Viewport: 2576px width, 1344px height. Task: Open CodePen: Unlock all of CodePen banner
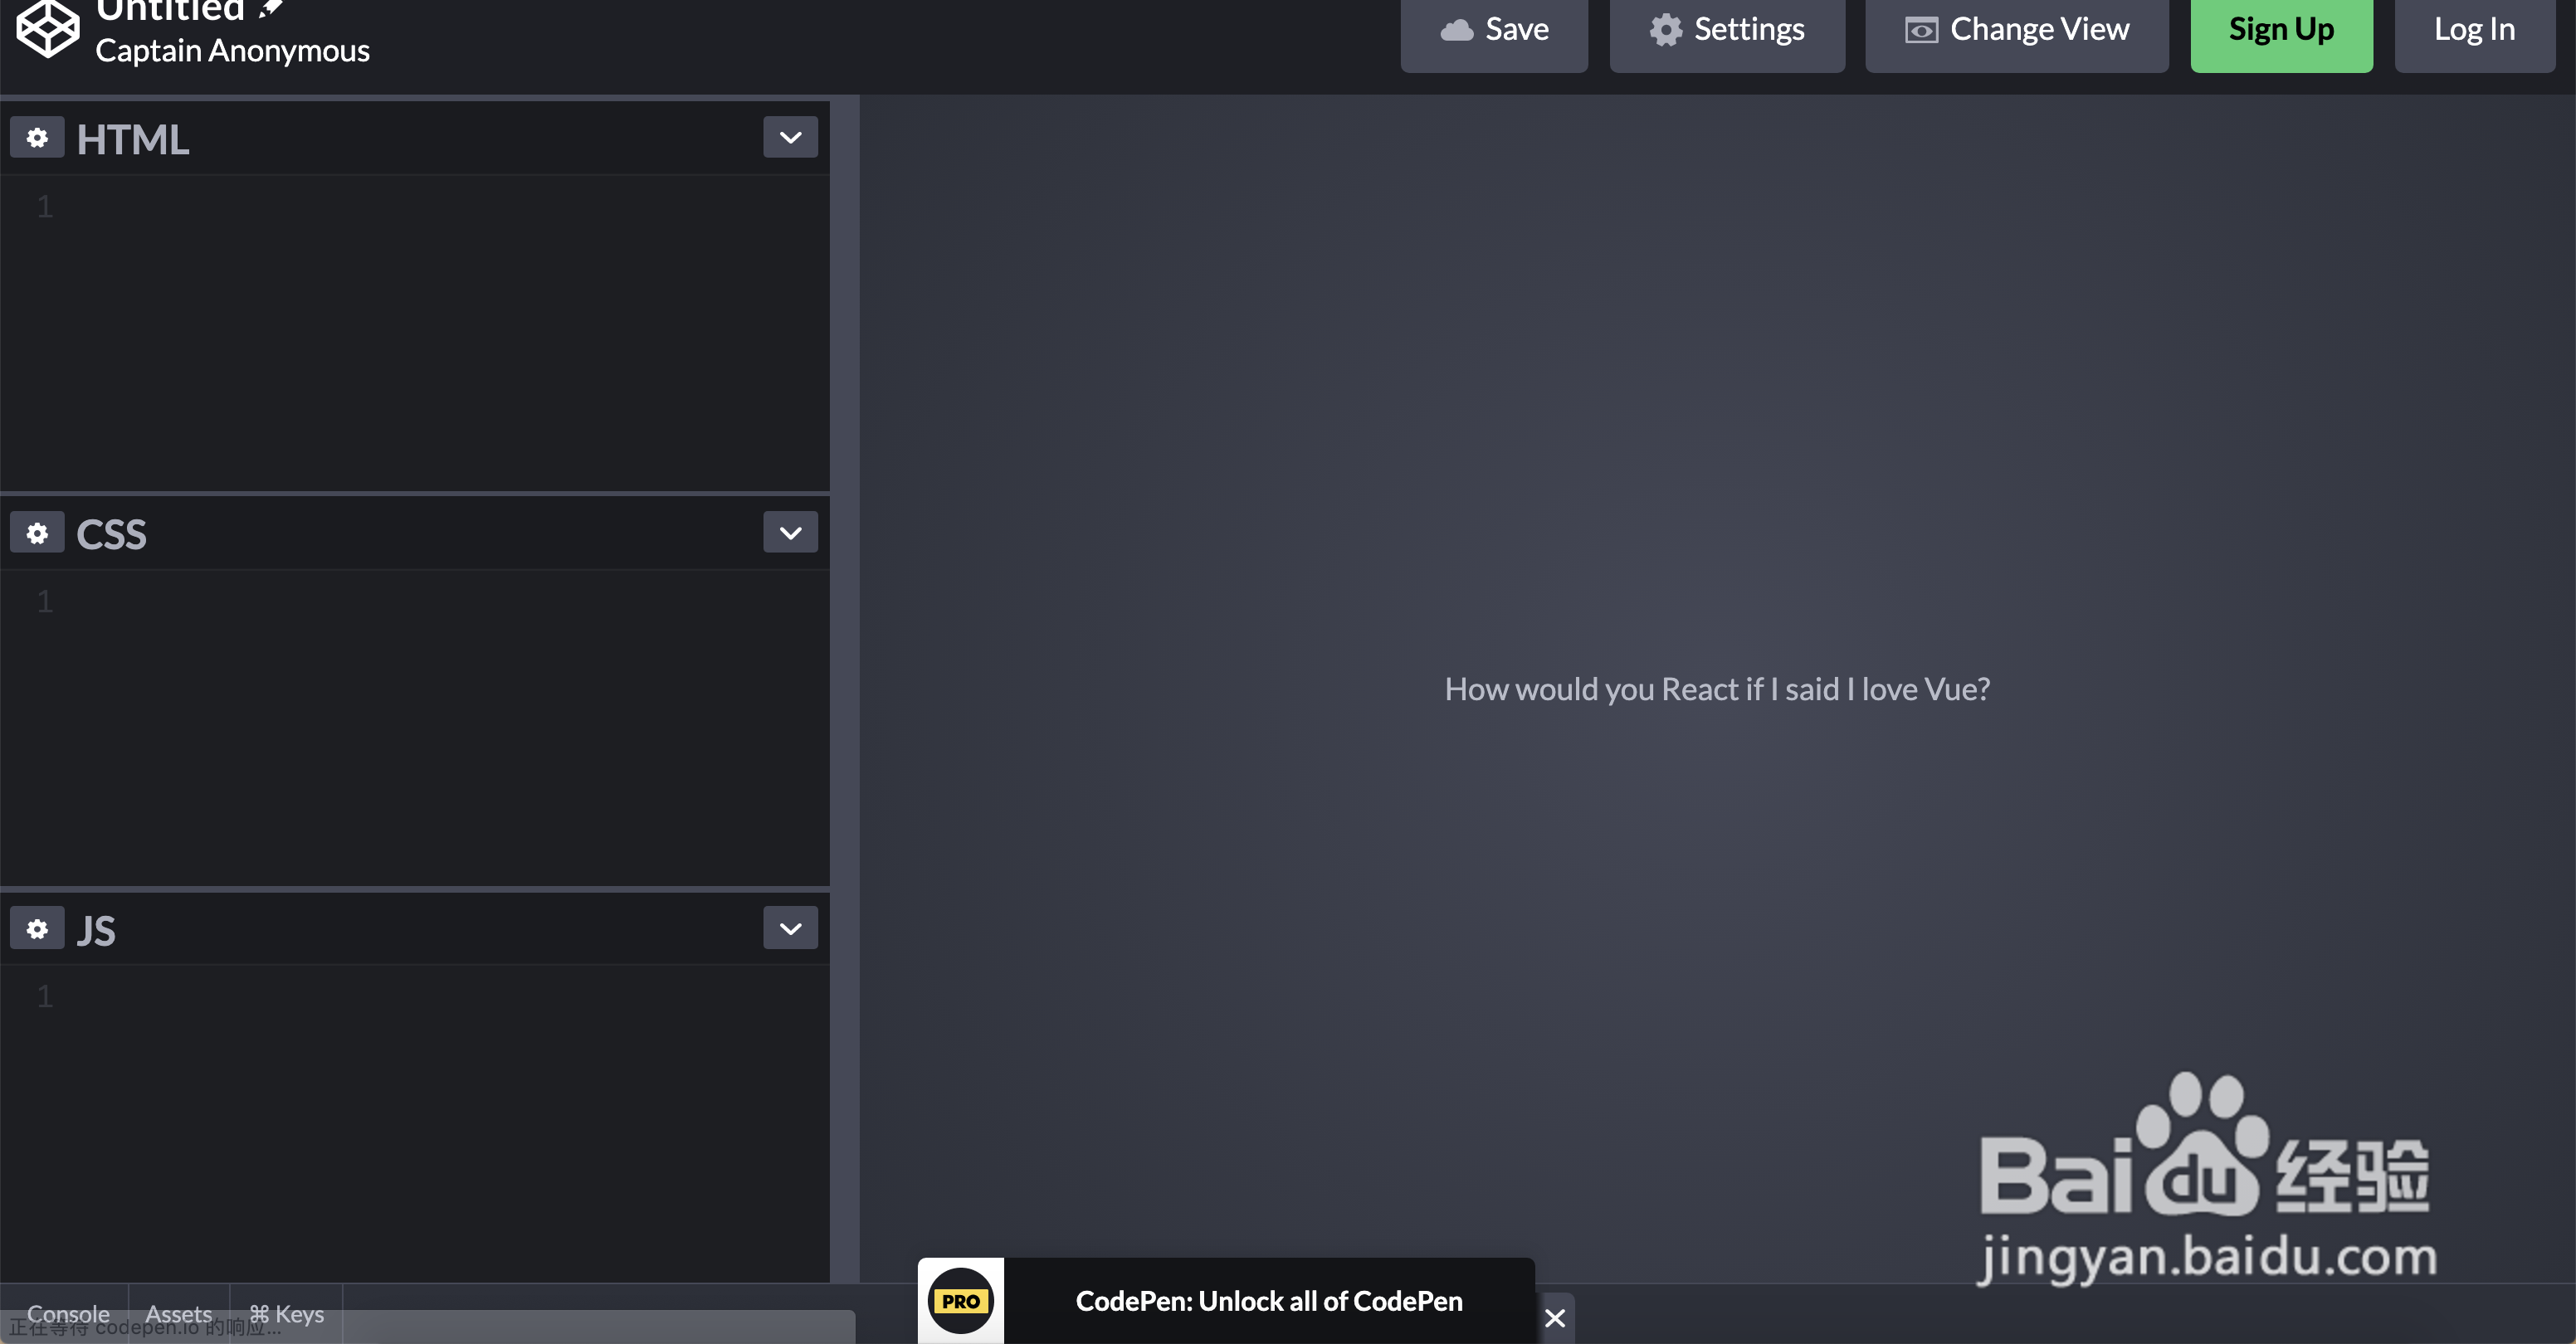[x=1269, y=1300]
